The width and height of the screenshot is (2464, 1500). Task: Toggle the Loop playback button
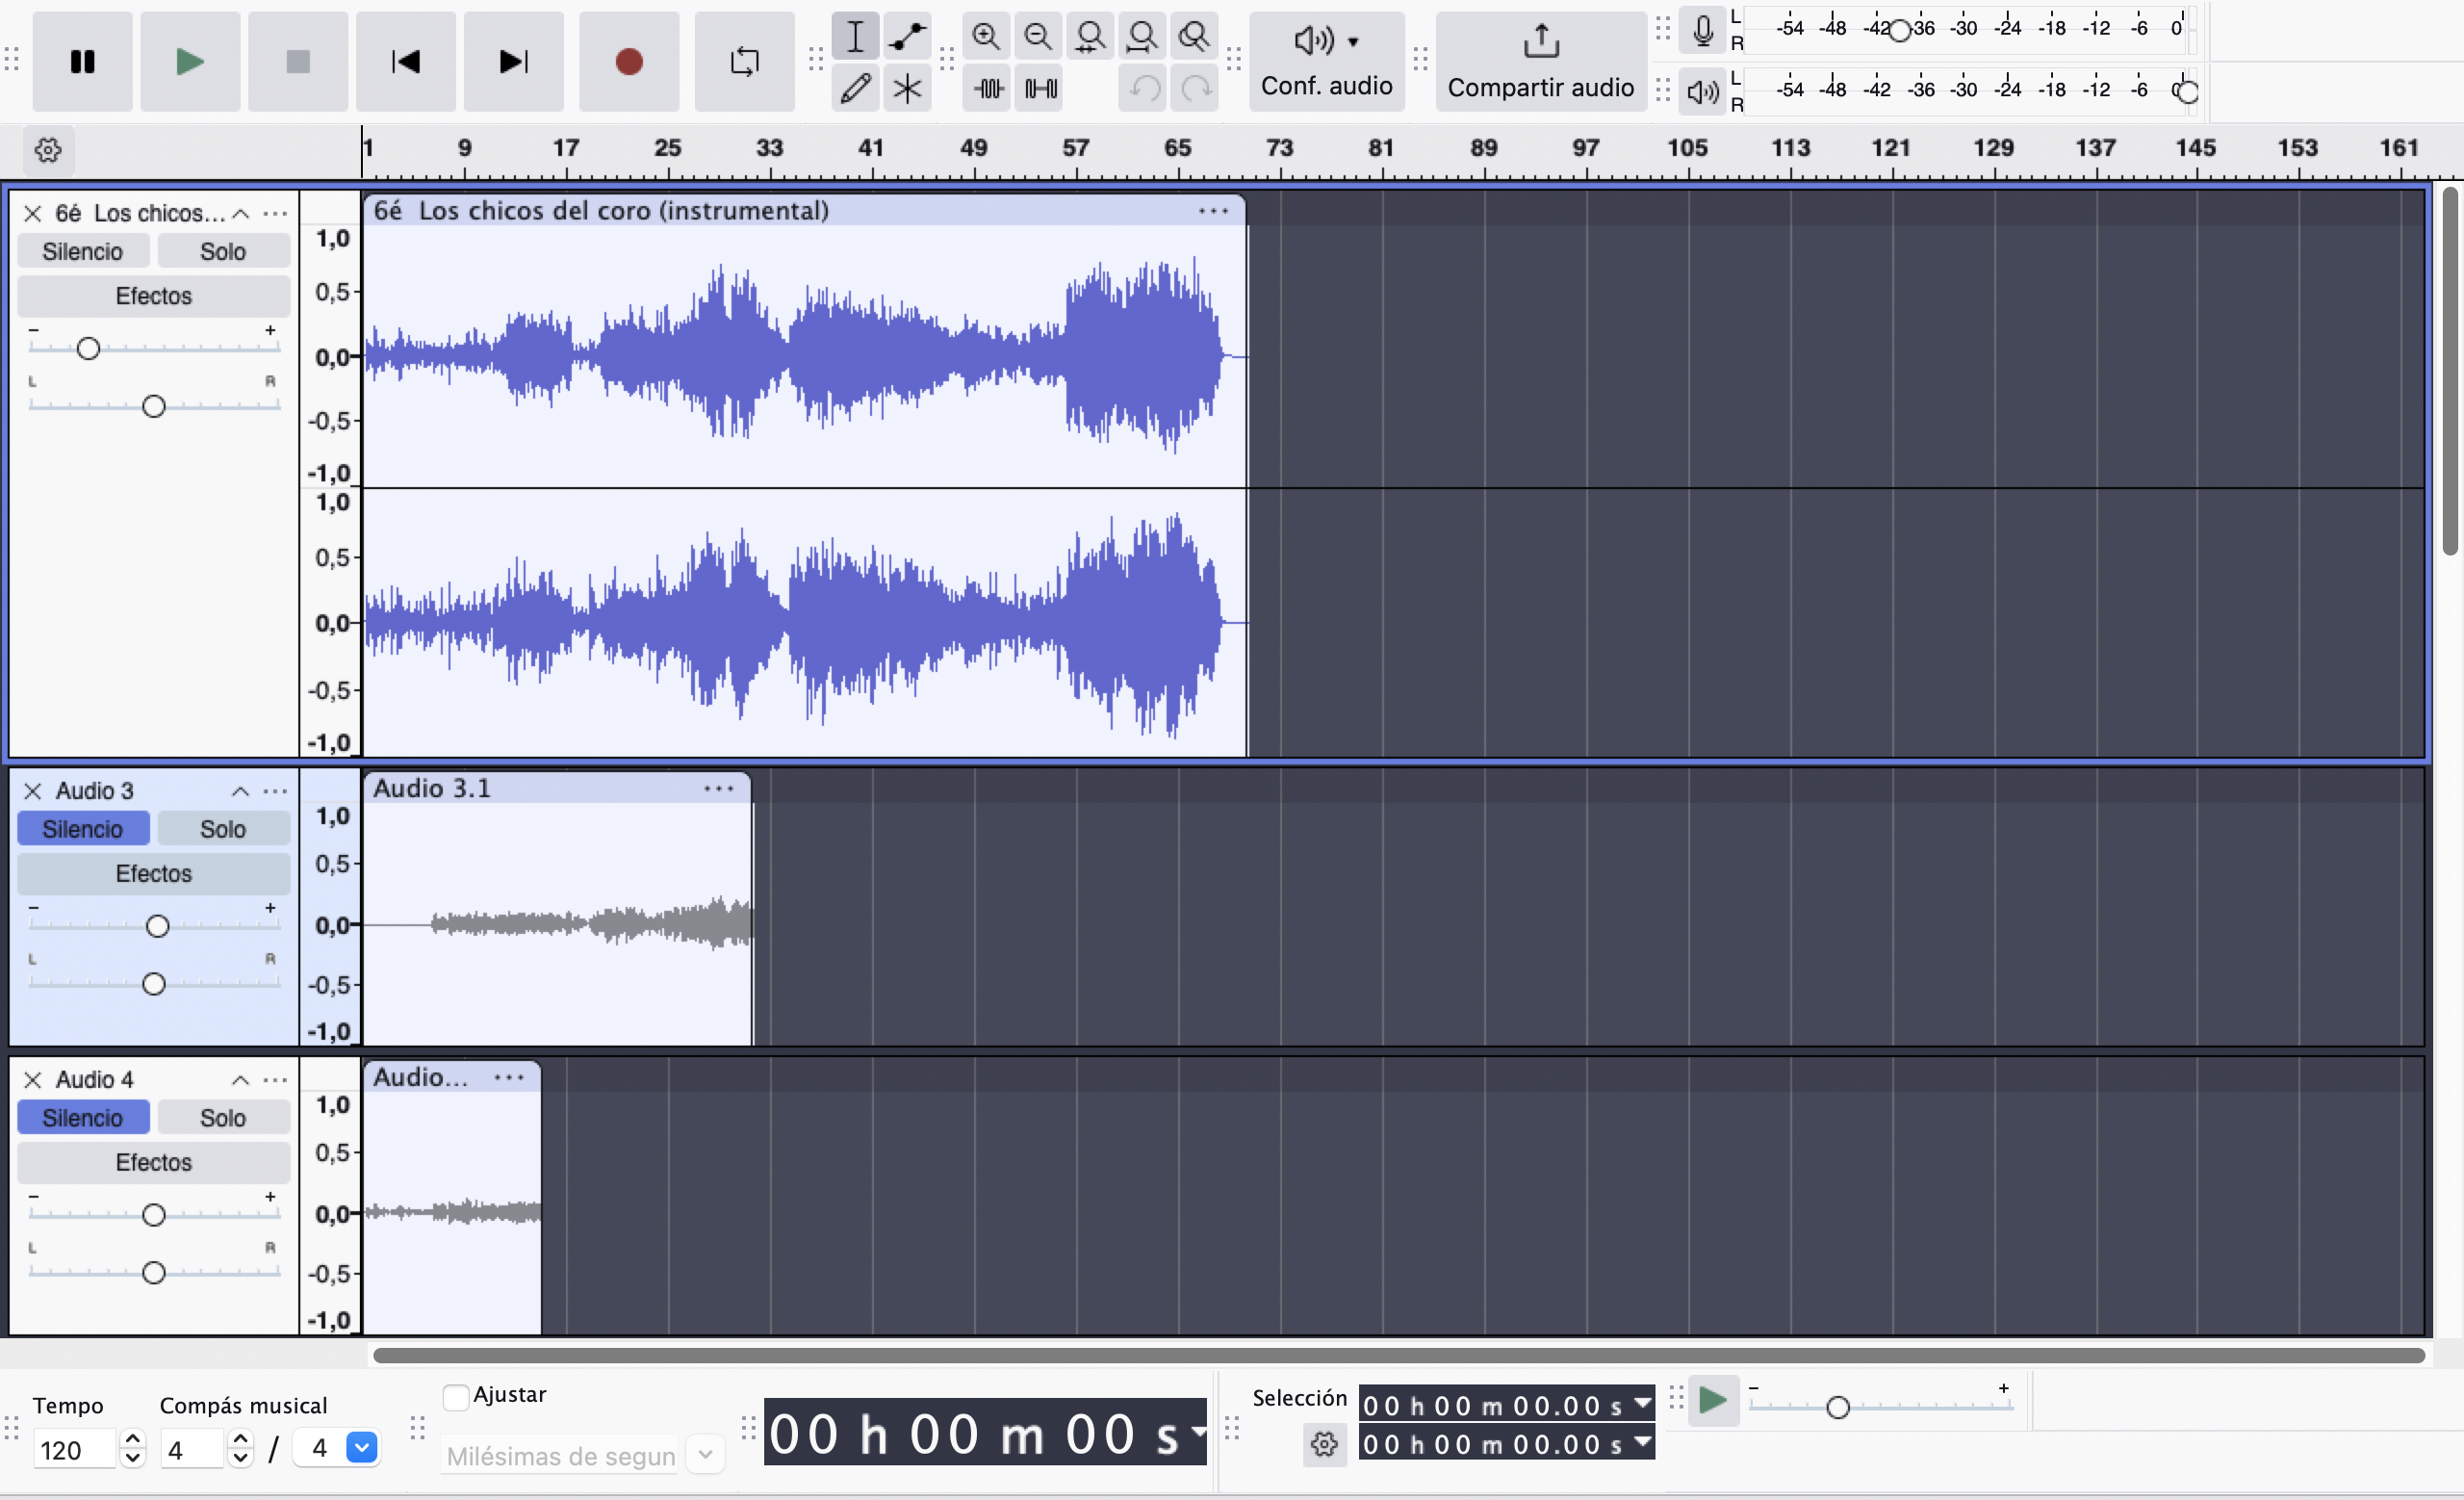744,62
